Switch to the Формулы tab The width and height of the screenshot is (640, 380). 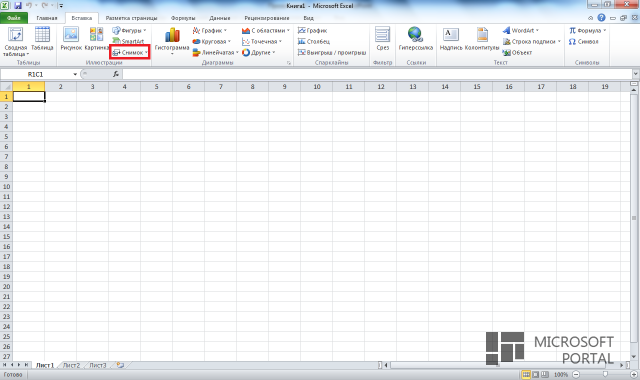click(x=183, y=18)
